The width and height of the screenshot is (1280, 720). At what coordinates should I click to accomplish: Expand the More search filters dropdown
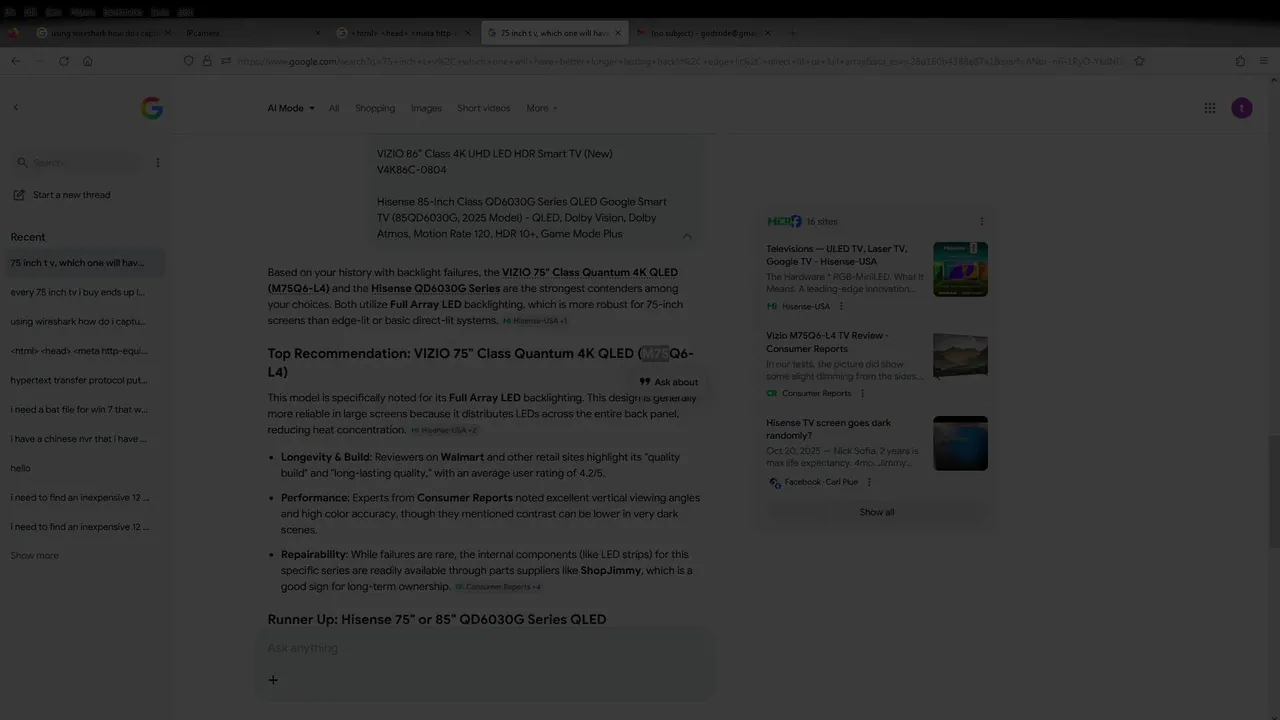point(542,108)
